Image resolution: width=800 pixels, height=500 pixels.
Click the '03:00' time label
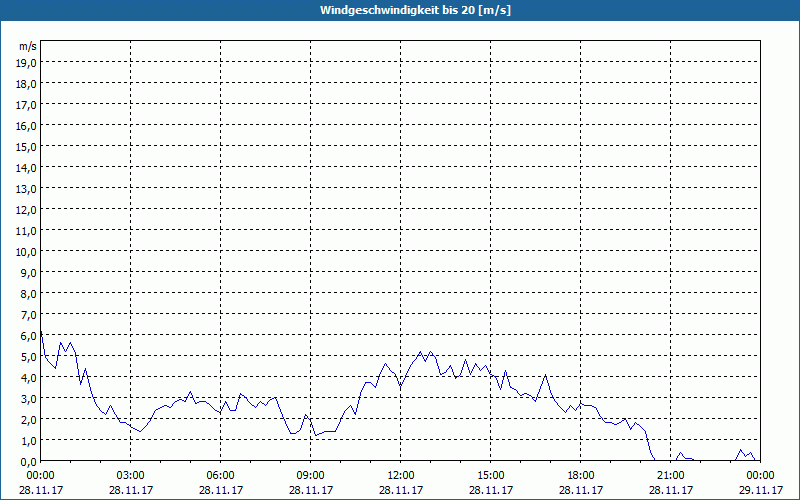coord(131,476)
